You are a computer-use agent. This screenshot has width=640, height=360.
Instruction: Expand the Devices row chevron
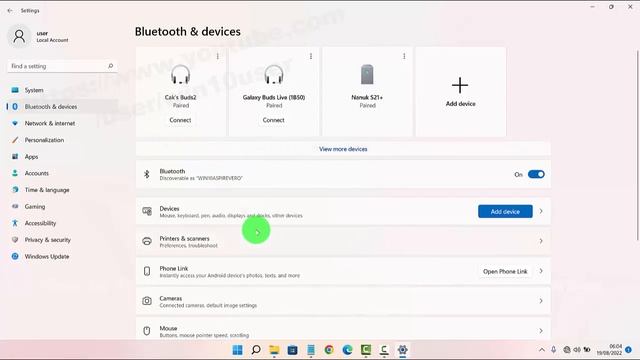point(541,211)
